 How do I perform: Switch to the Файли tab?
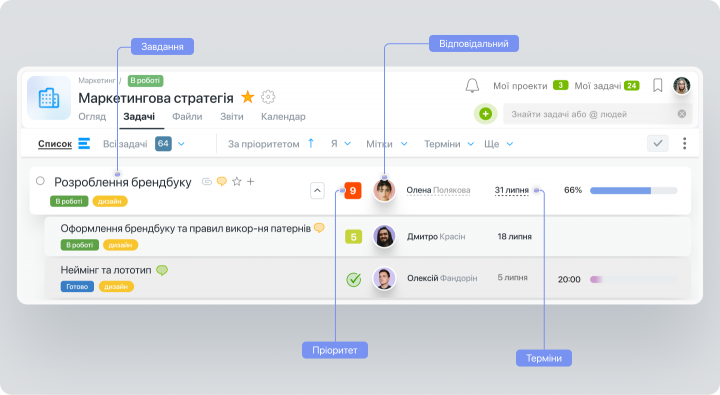187,117
